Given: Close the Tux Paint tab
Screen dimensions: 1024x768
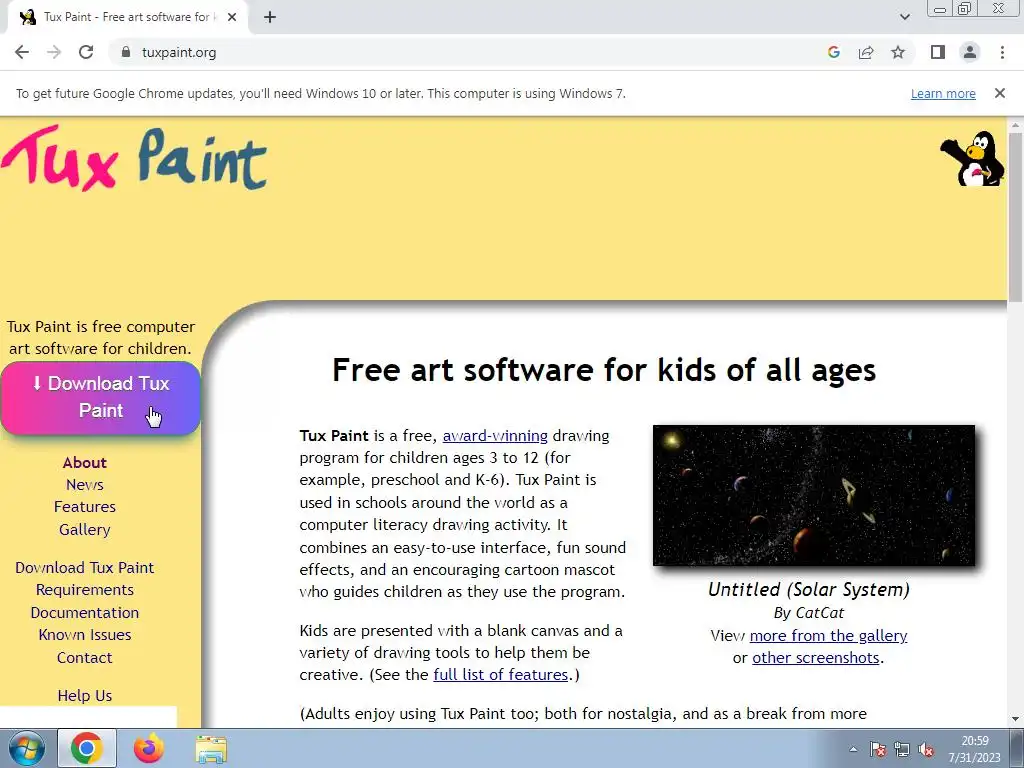Looking at the screenshot, I should click(232, 17).
